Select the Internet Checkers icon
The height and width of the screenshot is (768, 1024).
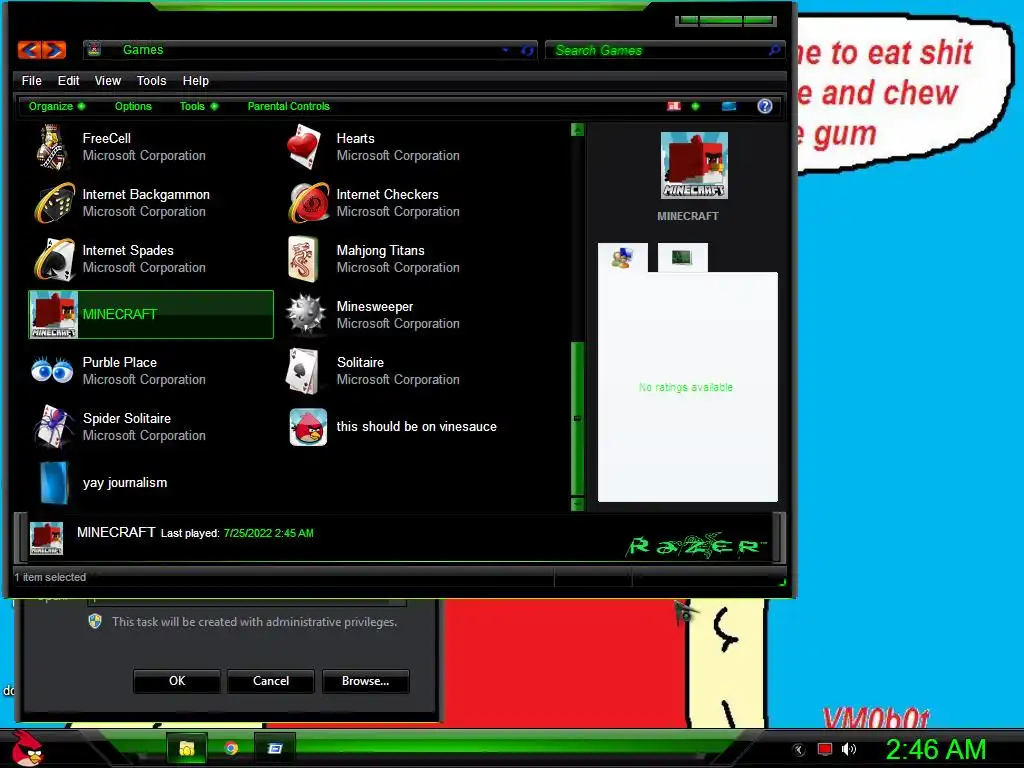coord(308,202)
